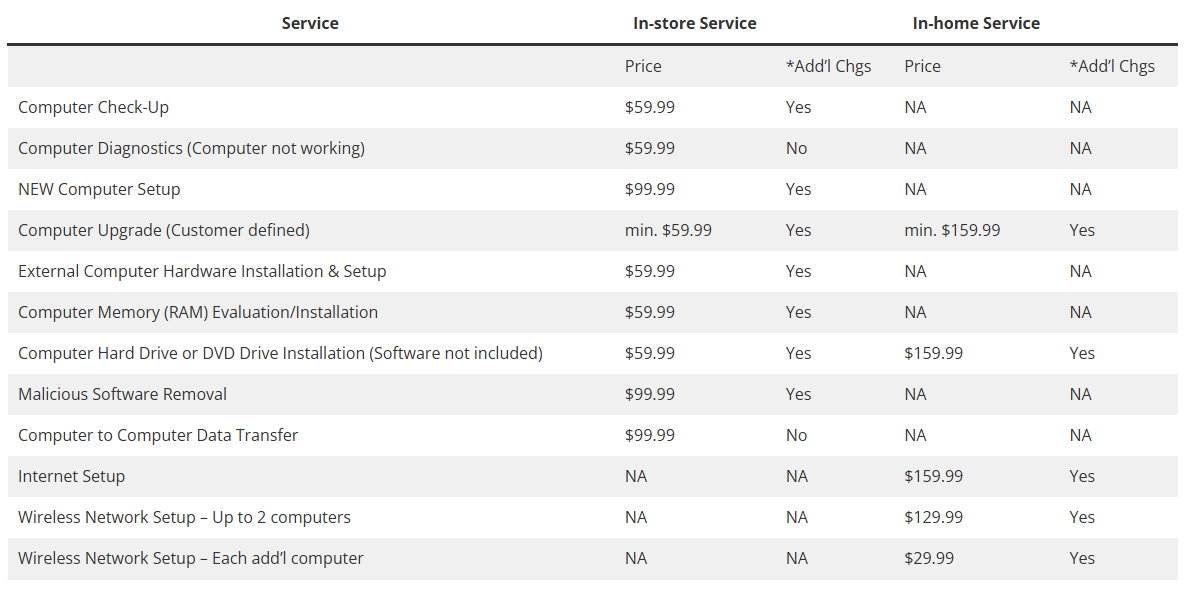Click the in-store Price subheader
The height and width of the screenshot is (592, 1188).
tap(643, 66)
